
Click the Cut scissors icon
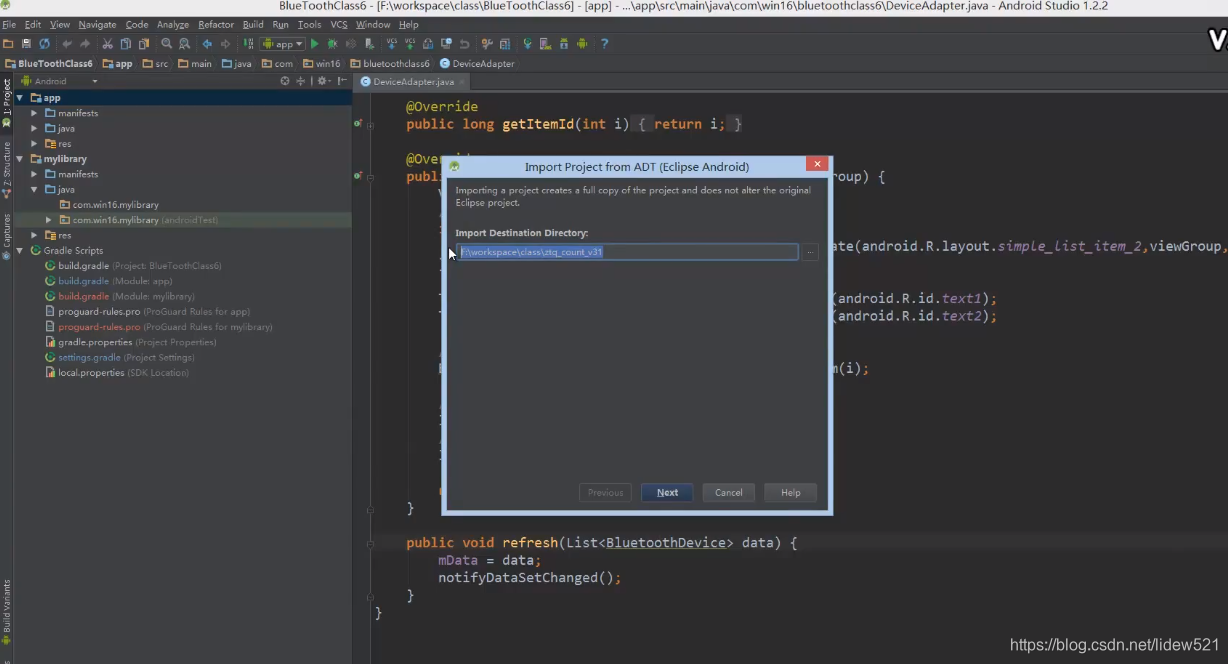pyautogui.click(x=108, y=44)
